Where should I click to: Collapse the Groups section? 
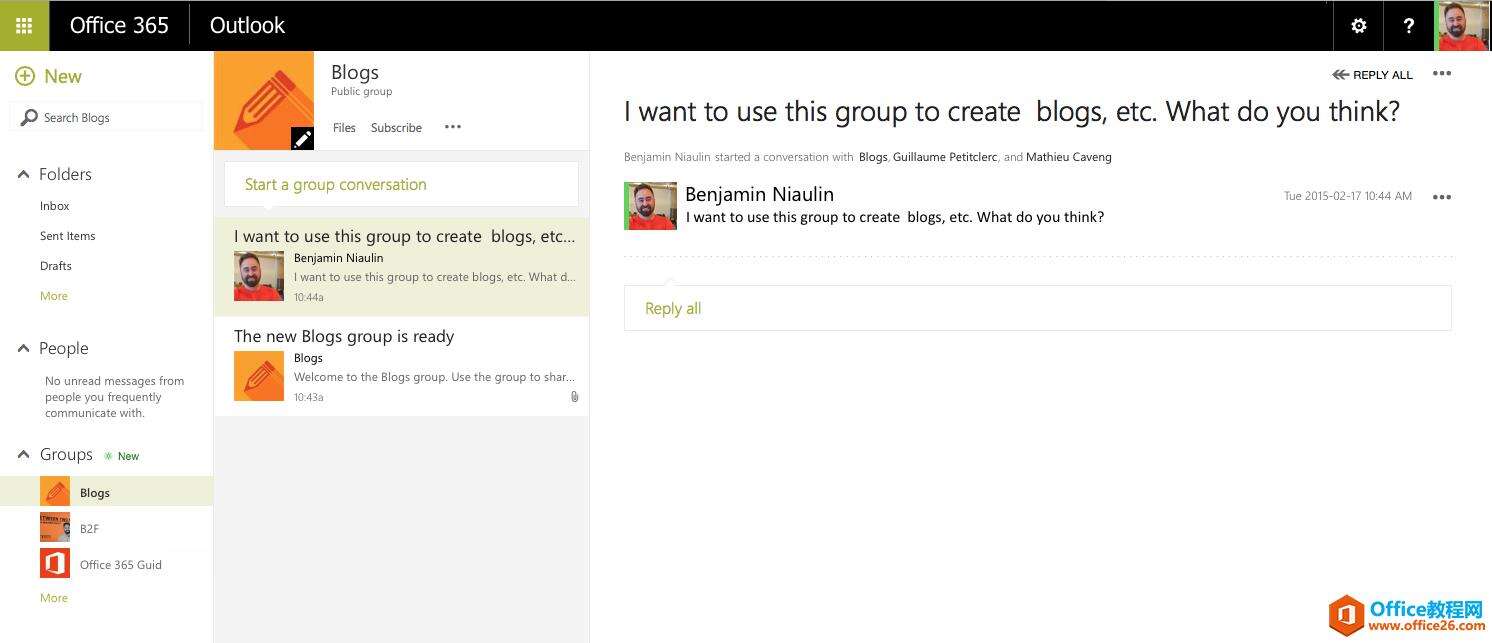[23, 454]
